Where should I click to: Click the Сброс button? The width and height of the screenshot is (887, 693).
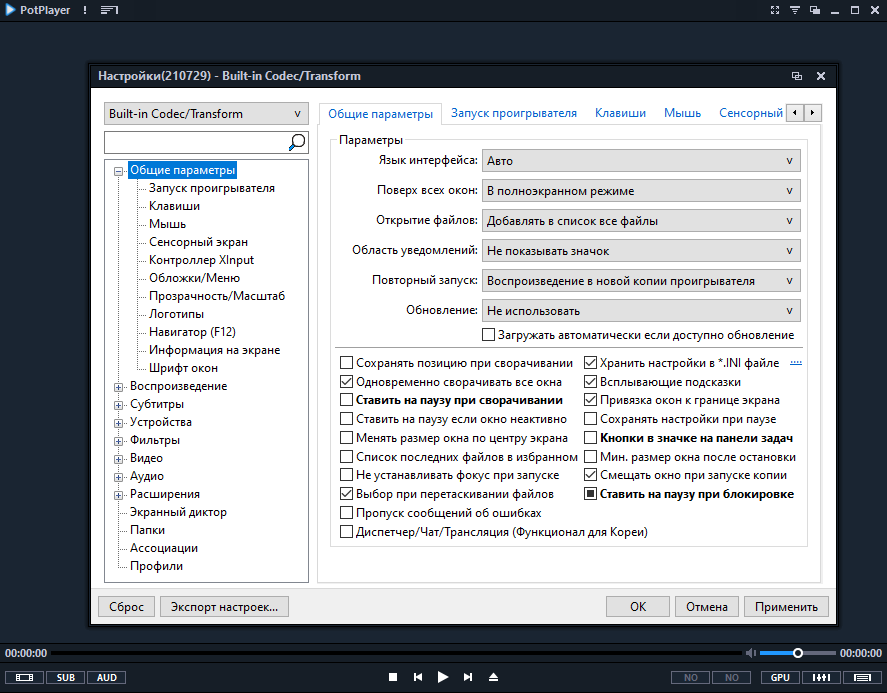tap(126, 606)
